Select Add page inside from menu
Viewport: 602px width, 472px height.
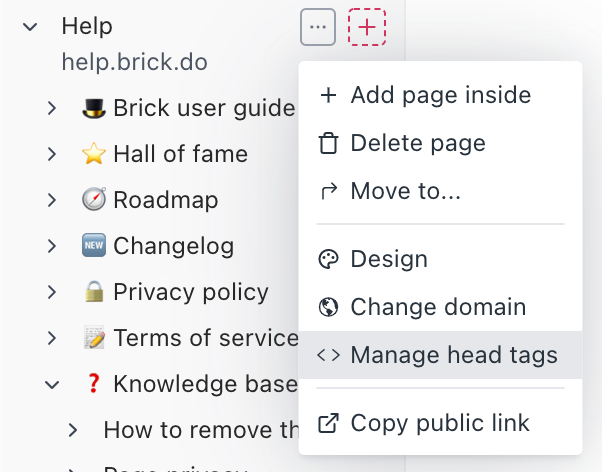[440, 95]
